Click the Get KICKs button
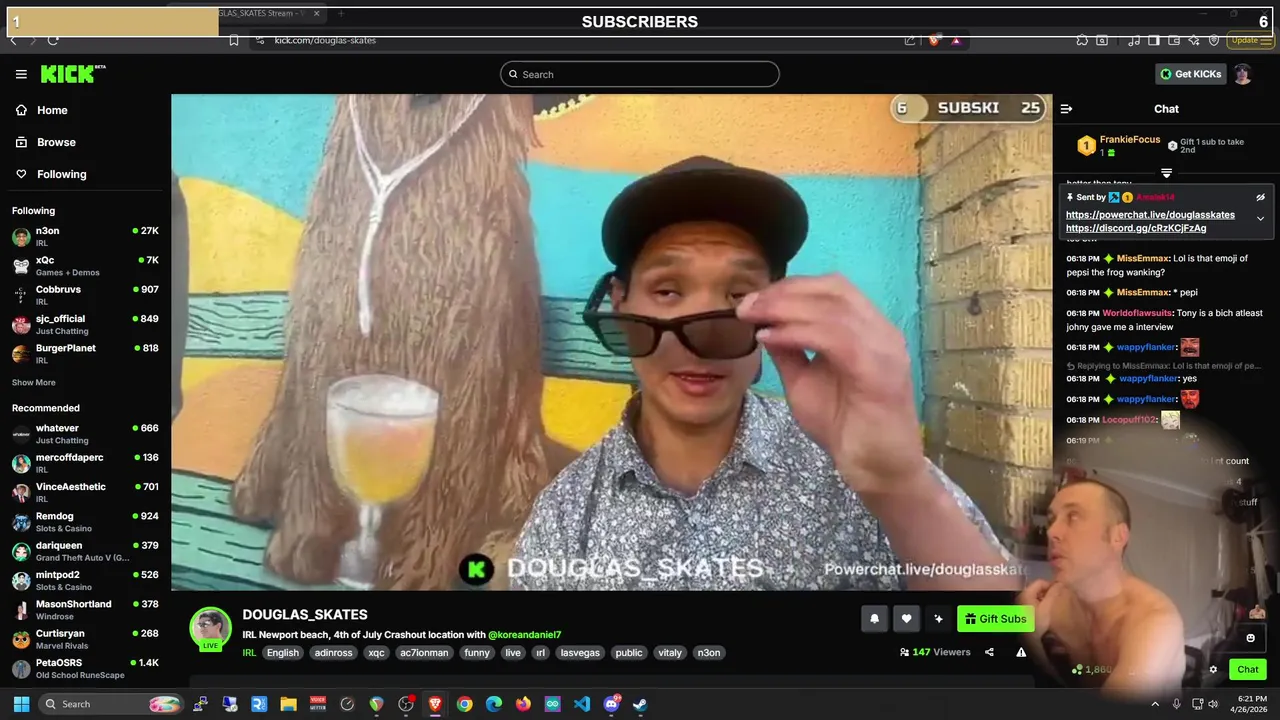1280x720 pixels. pos(1190,74)
